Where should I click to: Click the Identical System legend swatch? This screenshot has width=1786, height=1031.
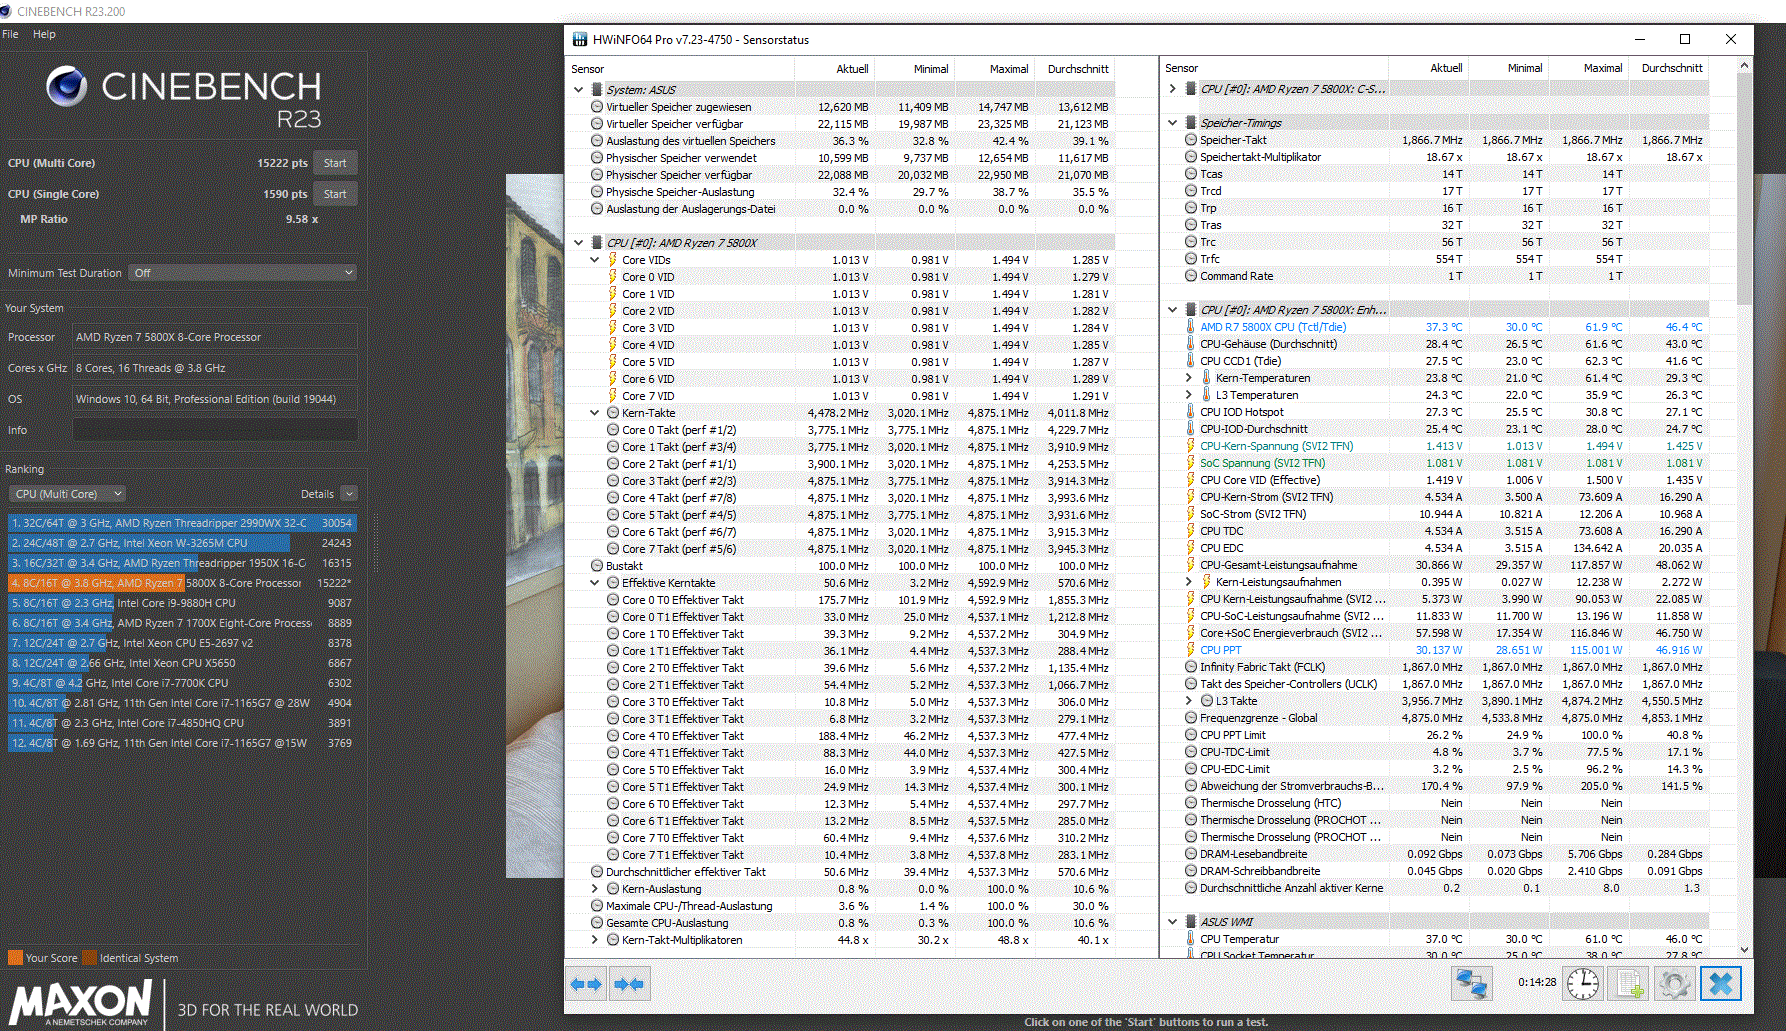89,957
